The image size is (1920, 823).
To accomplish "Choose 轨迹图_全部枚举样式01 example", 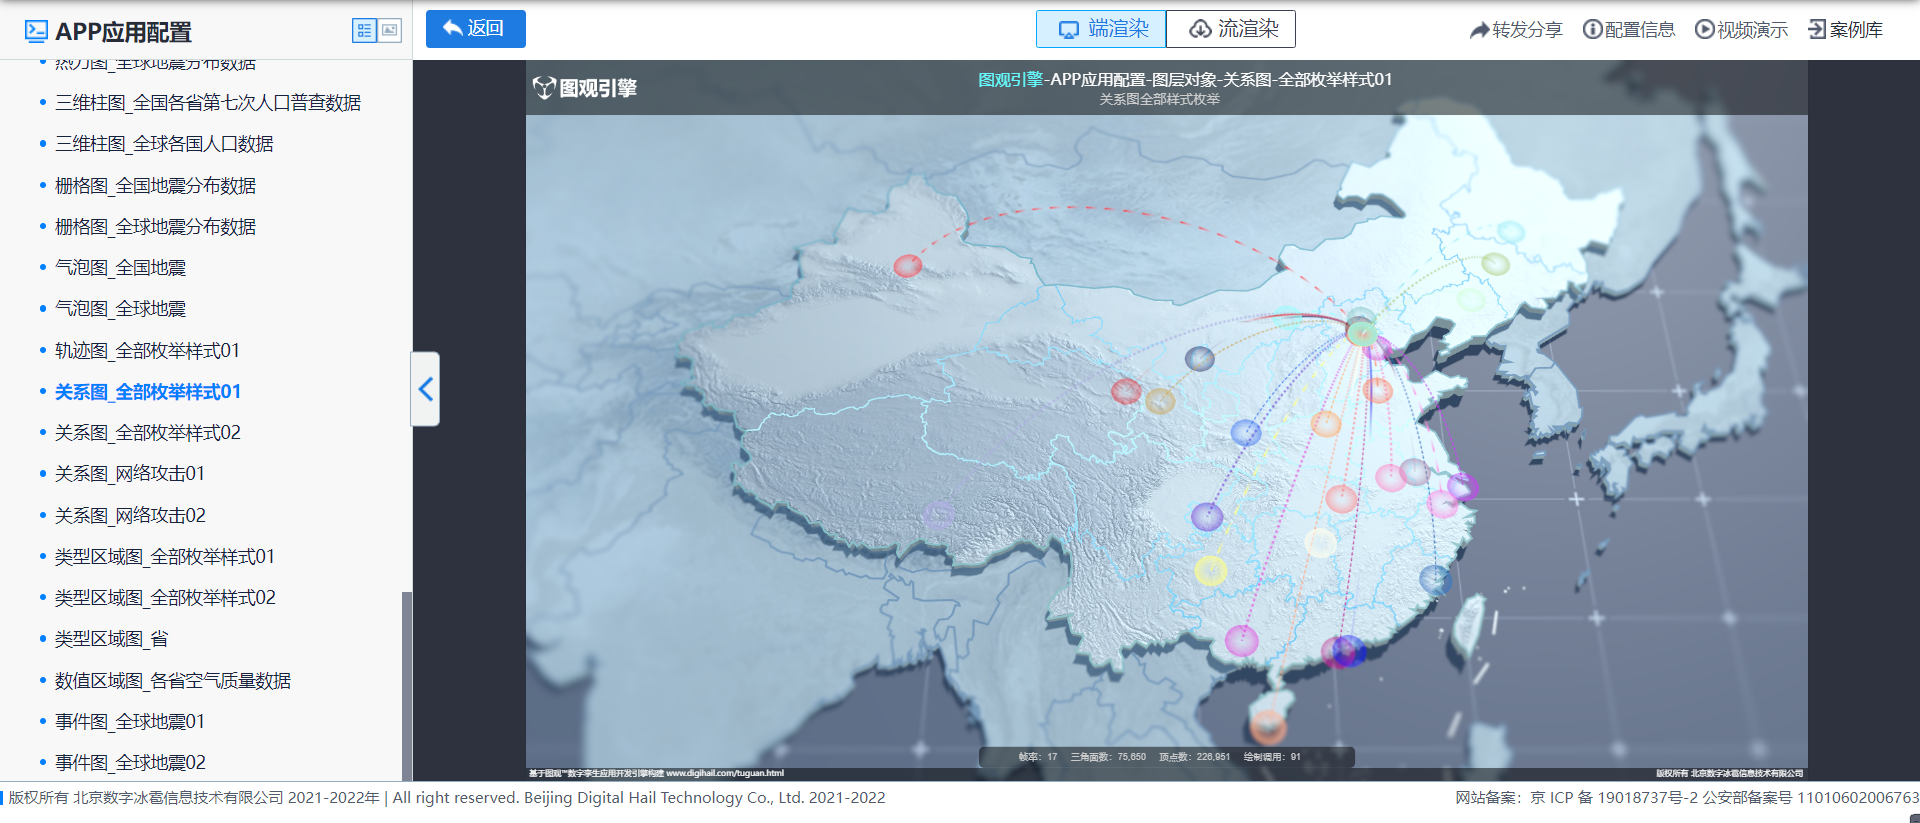I will coord(147,351).
